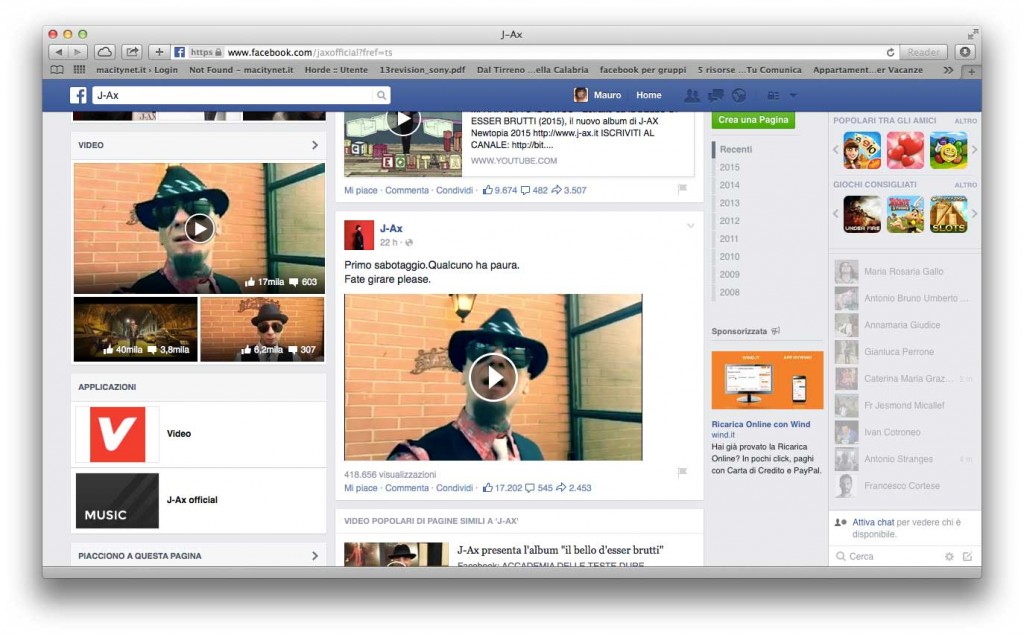Image resolution: width=1024 pixels, height=637 pixels.
Task: Jump to 2008 in the timeline
Action: [x=729, y=293]
